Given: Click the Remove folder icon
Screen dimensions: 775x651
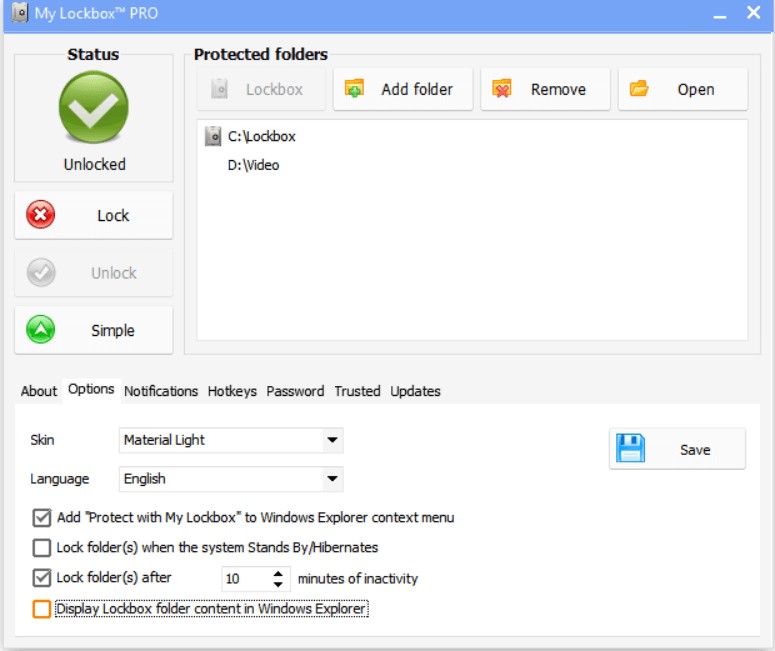Looking at the screenshot, I should coord(502,89).
